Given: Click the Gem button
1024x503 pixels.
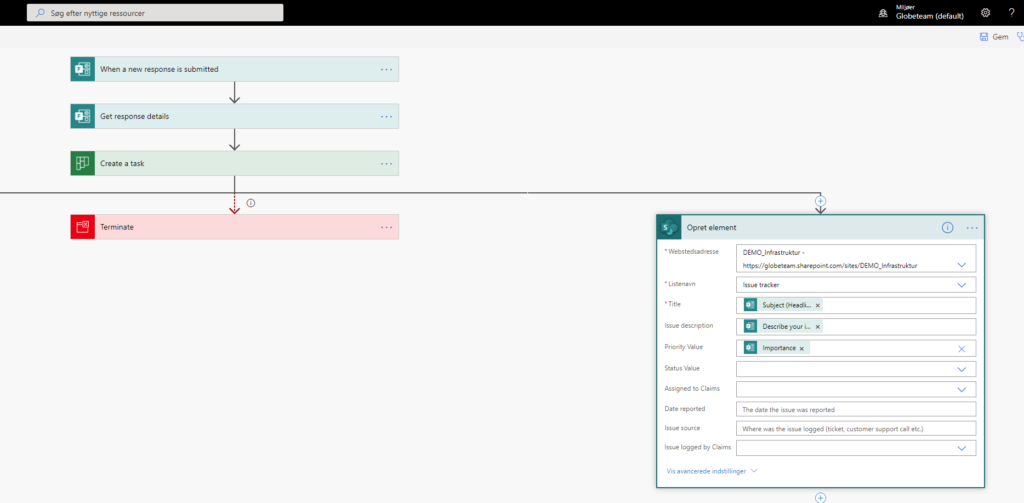Looking at the screenshot, I should click(994, 37).
